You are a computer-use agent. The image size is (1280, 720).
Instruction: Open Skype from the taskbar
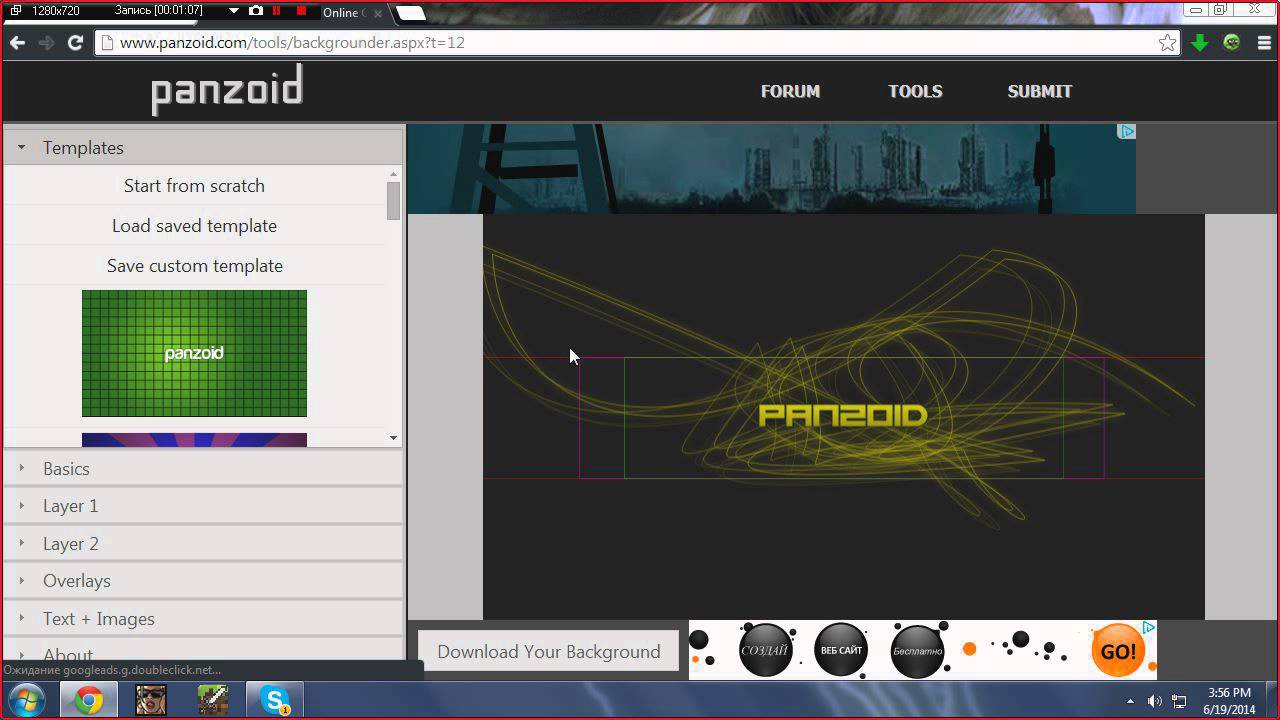[x=275, y=700]
